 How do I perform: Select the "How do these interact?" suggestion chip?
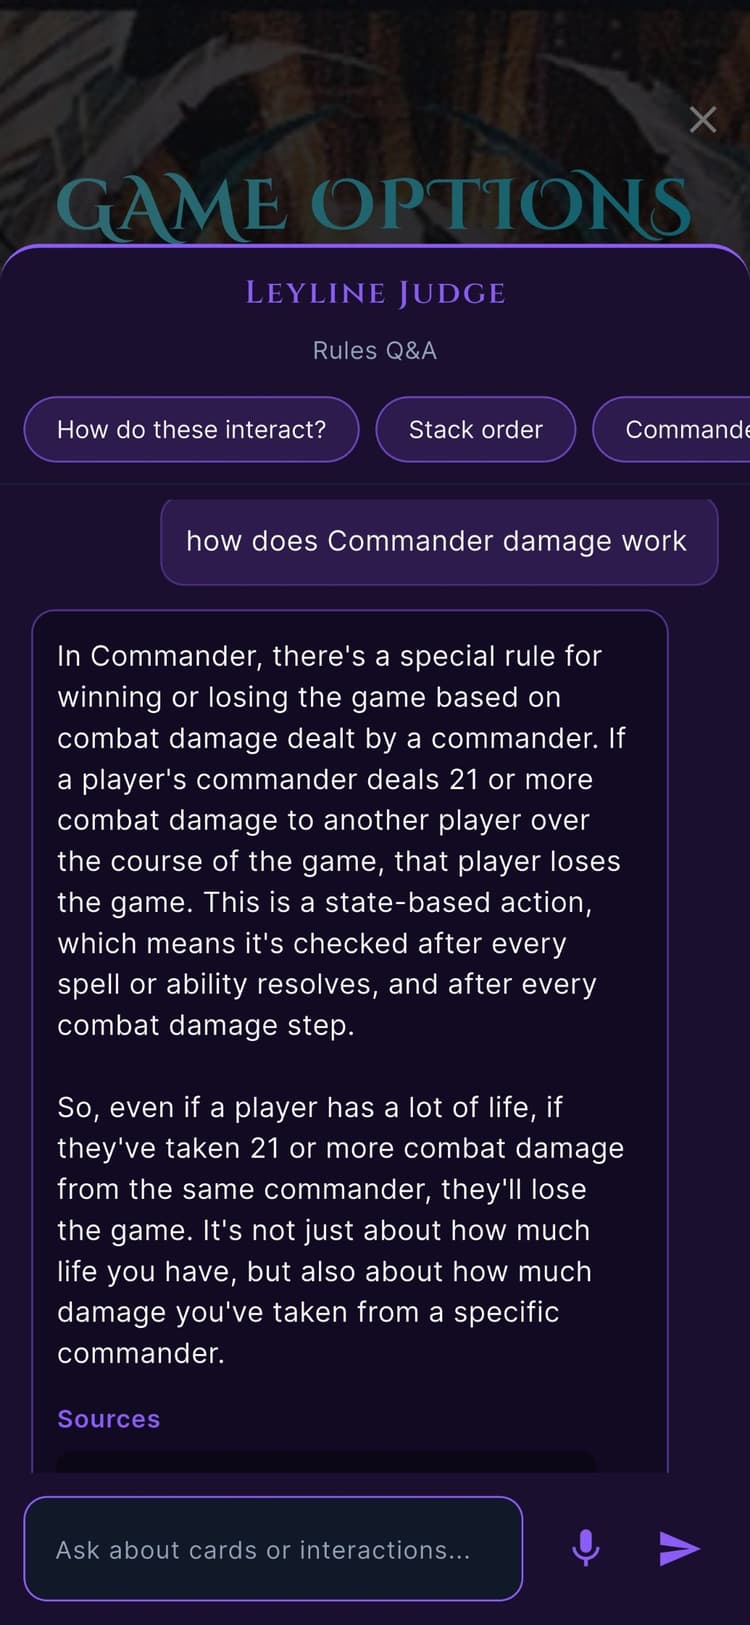[191, 429]
